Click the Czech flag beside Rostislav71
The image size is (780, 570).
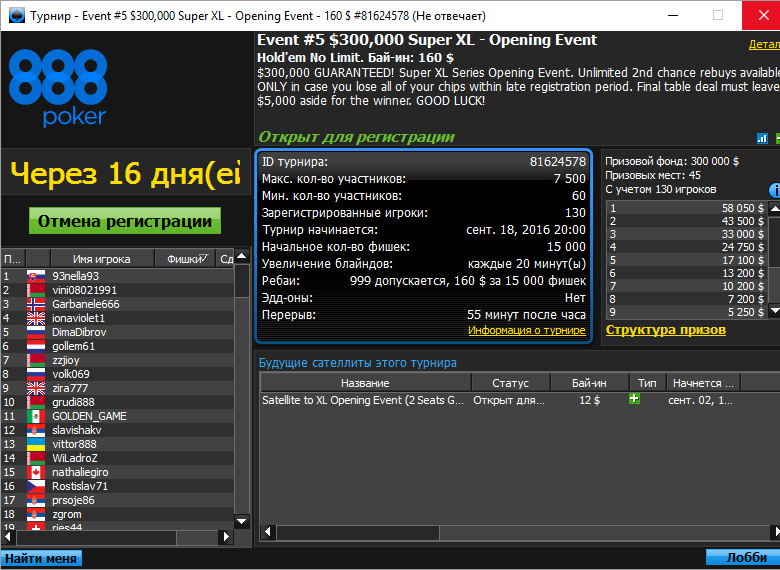tap(36, 486)
